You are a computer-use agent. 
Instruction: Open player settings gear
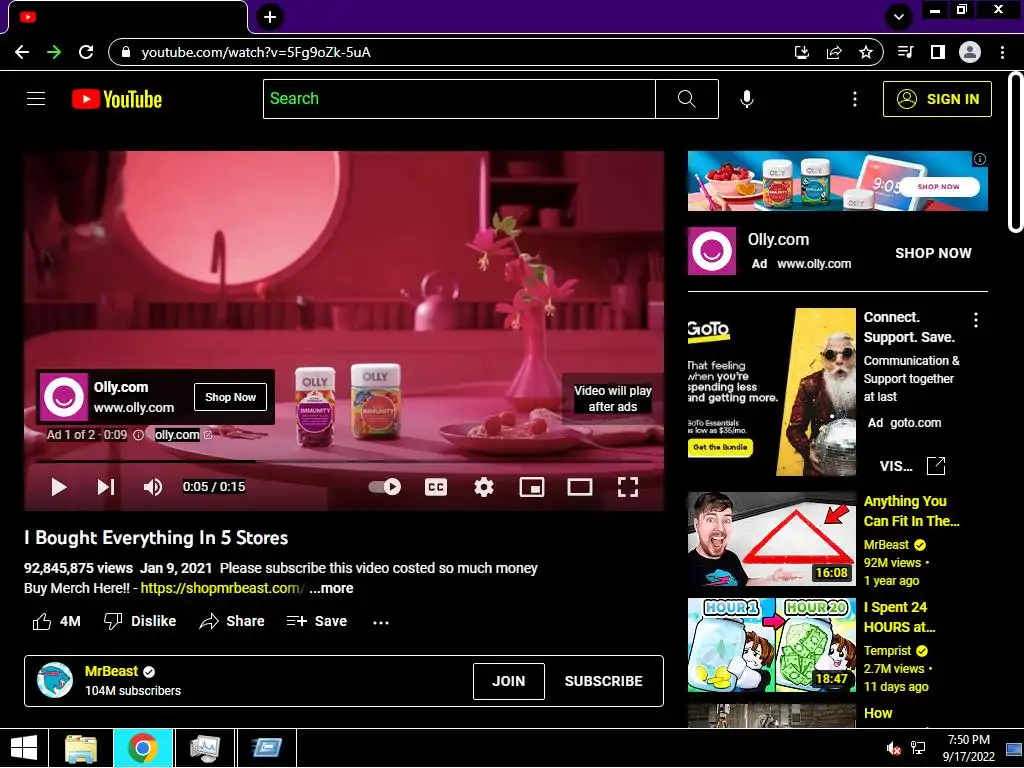[x=484, y=487]
